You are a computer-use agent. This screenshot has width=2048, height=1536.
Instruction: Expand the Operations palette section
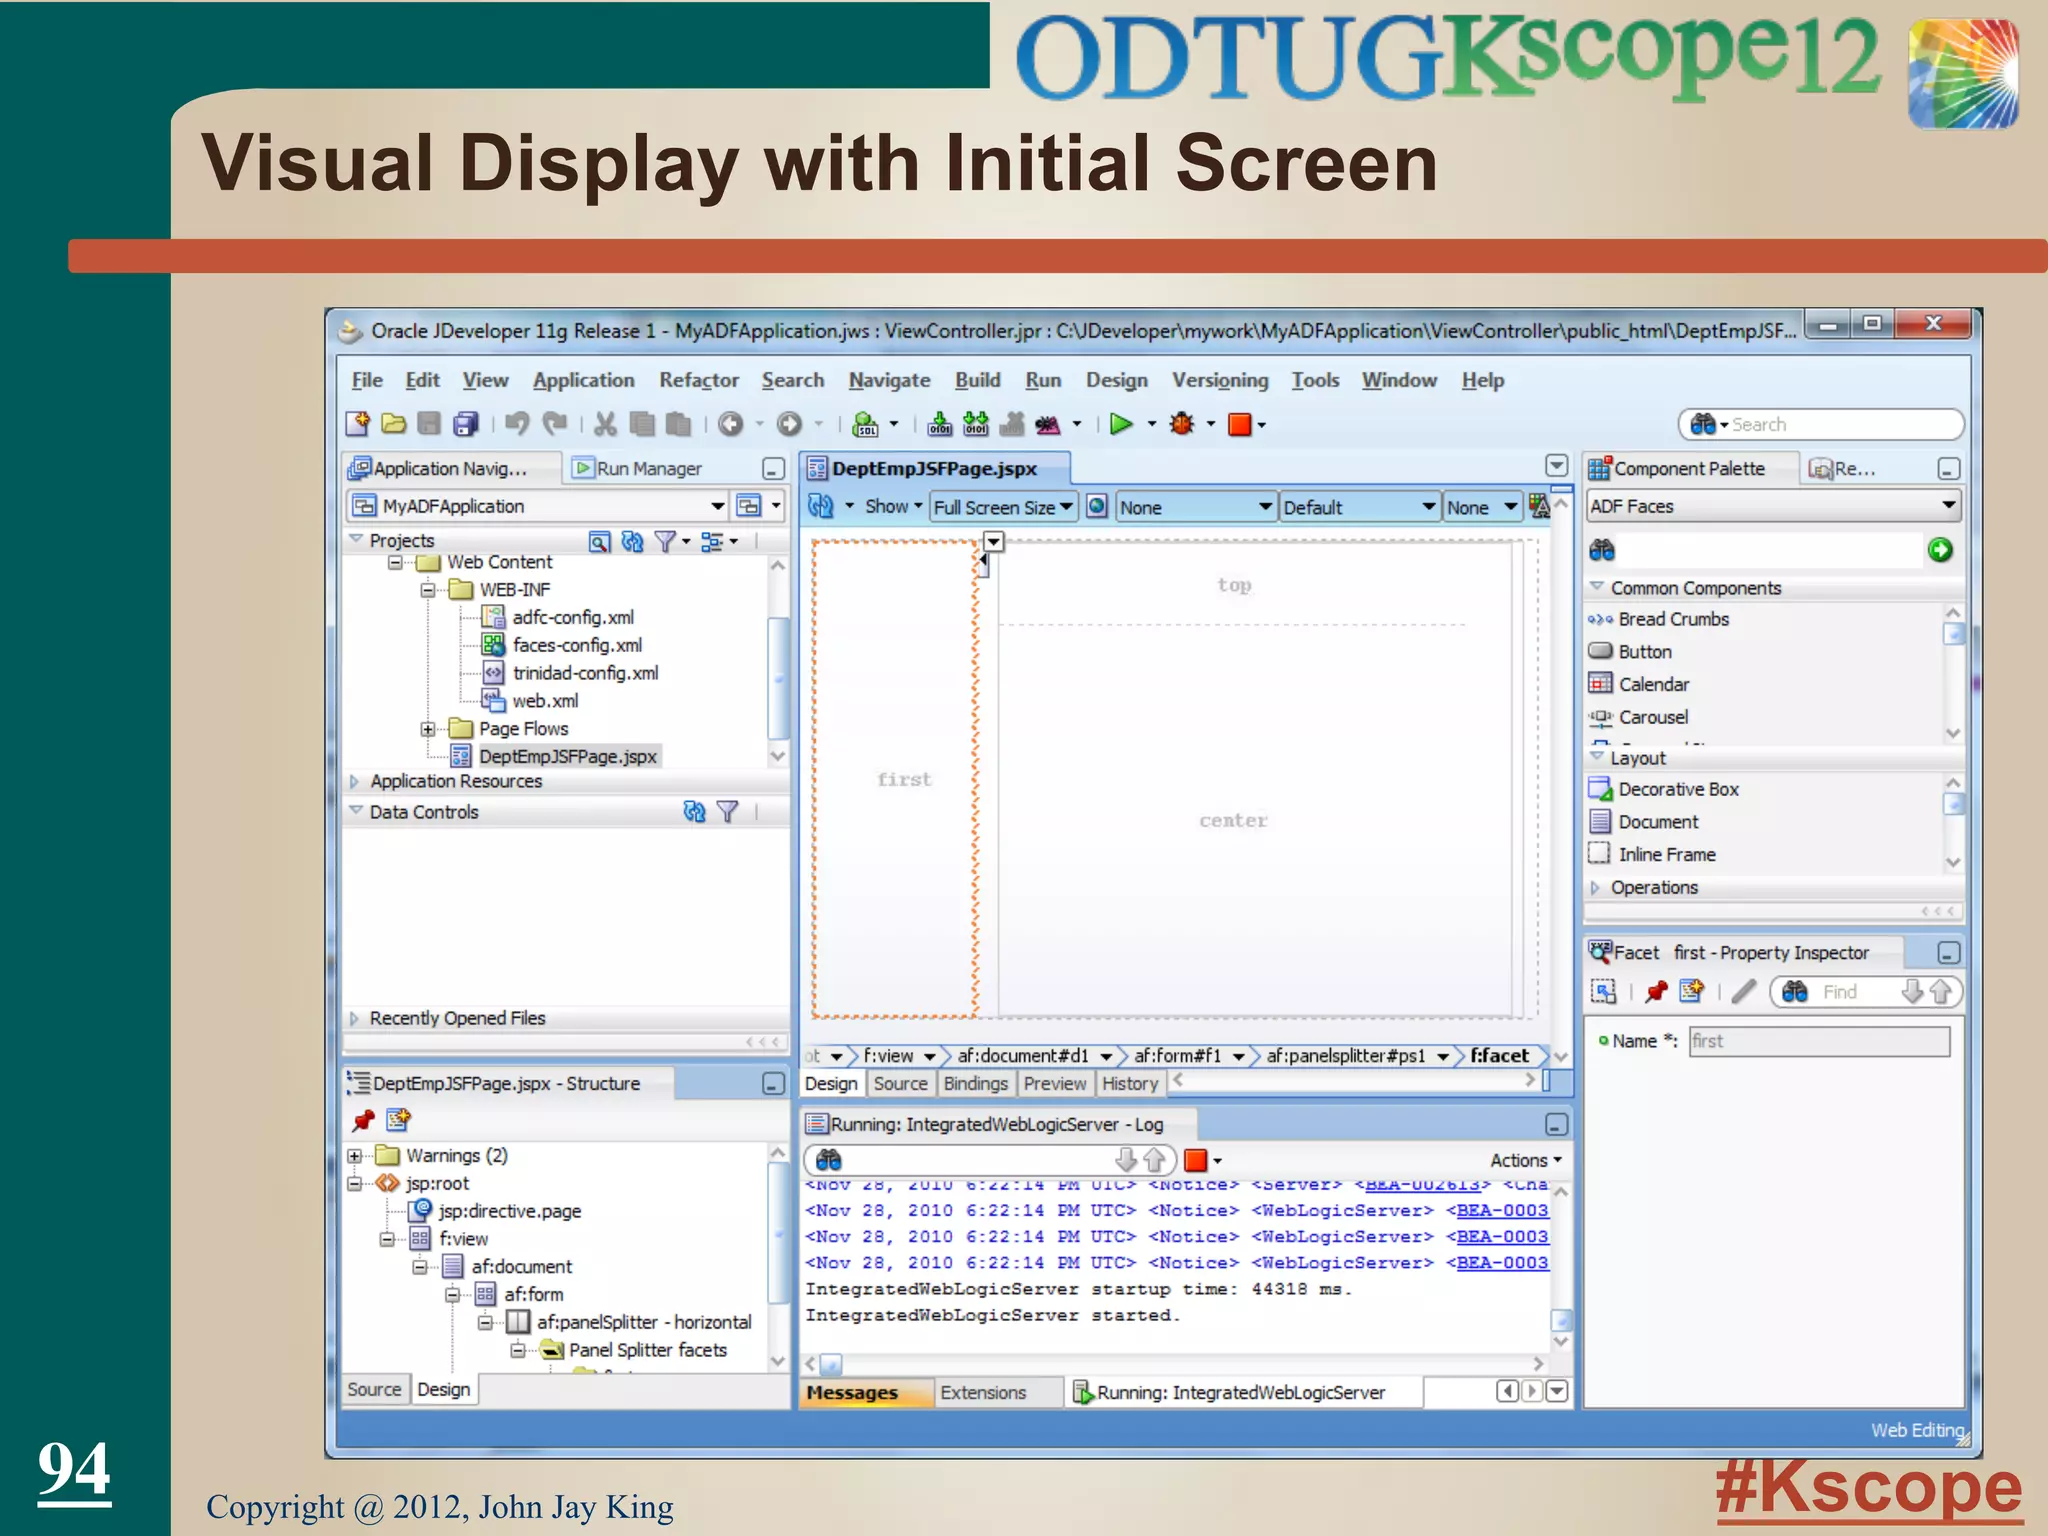pyautogui.click(x=1595, y=887)
